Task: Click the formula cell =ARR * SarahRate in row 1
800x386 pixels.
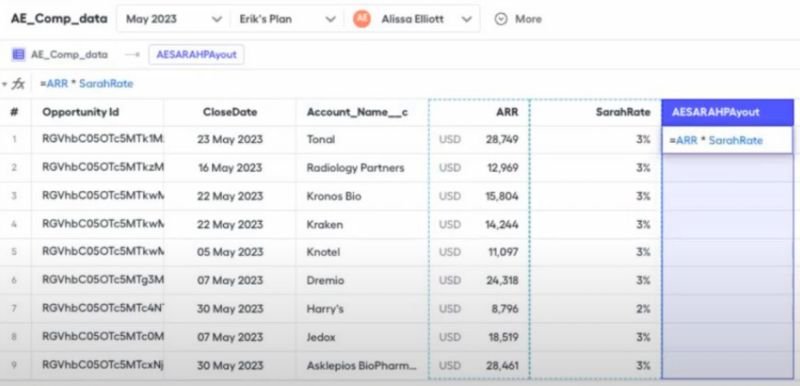Action: tap(728, 140)
